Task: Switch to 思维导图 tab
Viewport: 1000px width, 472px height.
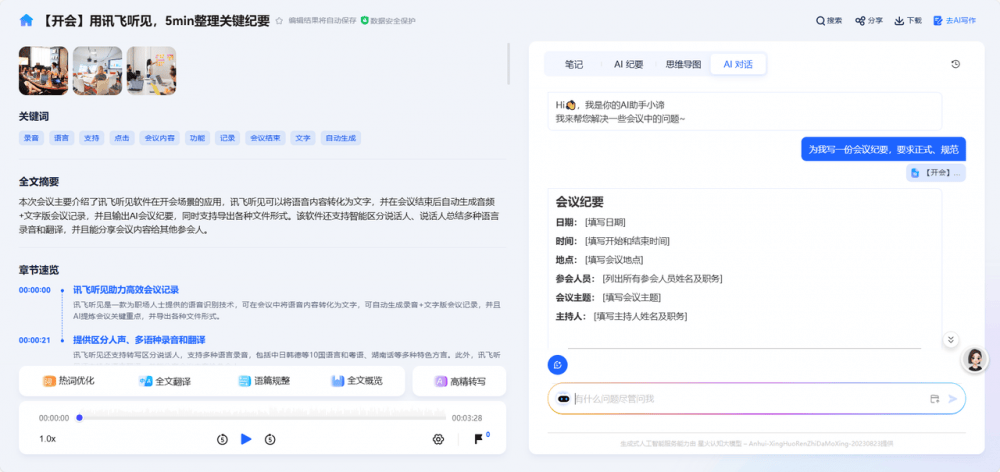Action: 683,64
